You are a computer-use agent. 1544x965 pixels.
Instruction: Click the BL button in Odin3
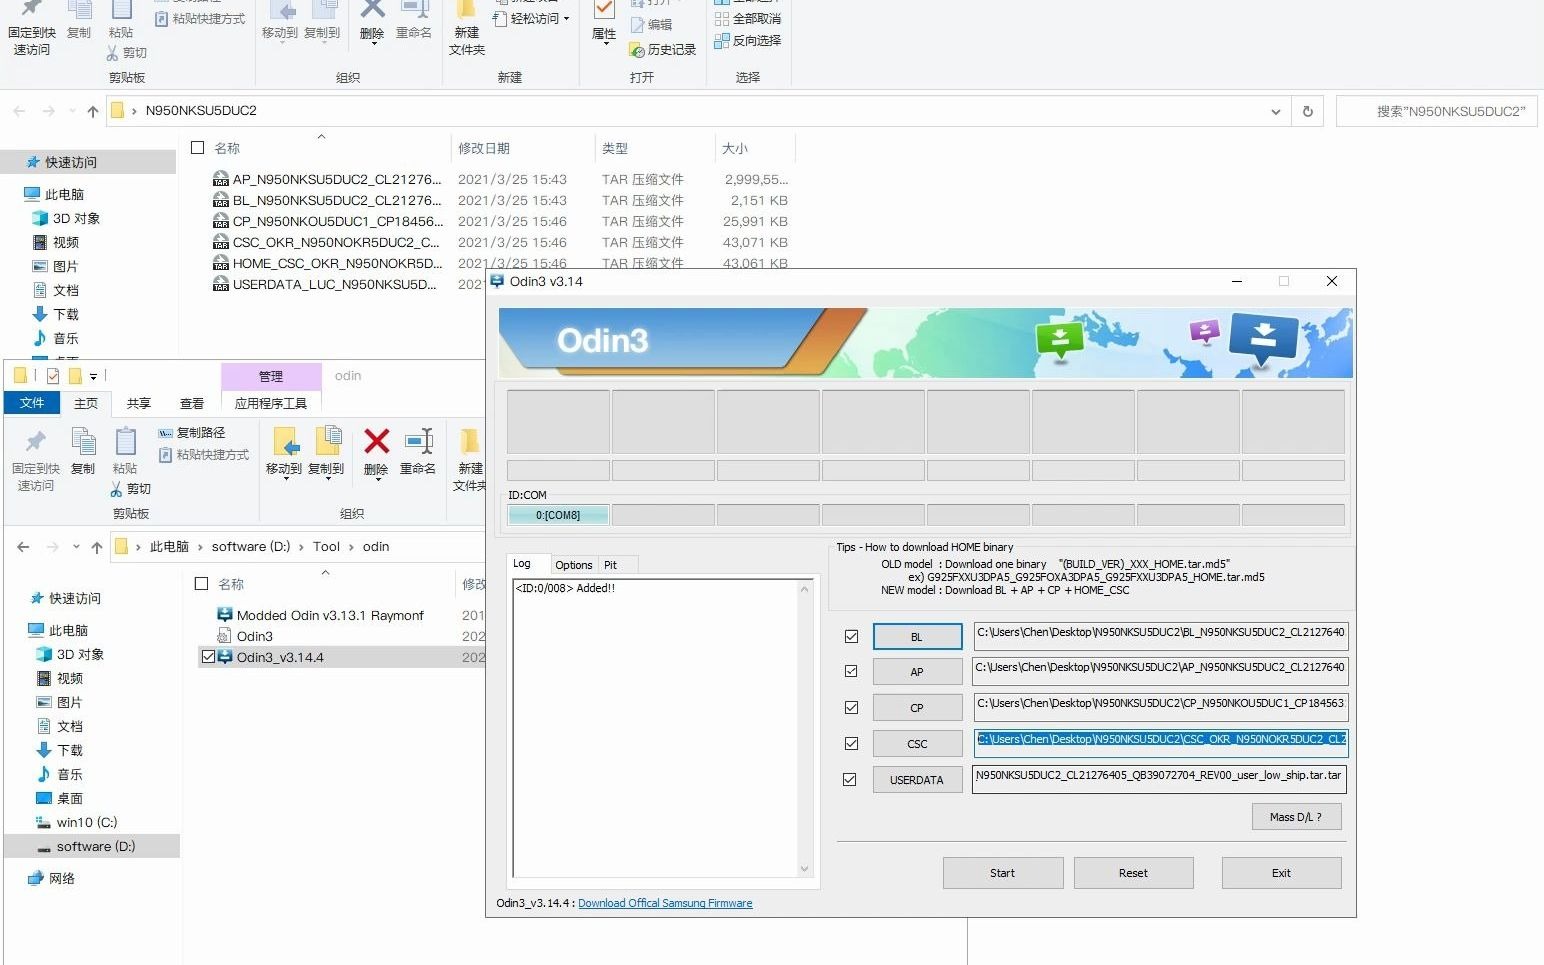coord(917,637)
